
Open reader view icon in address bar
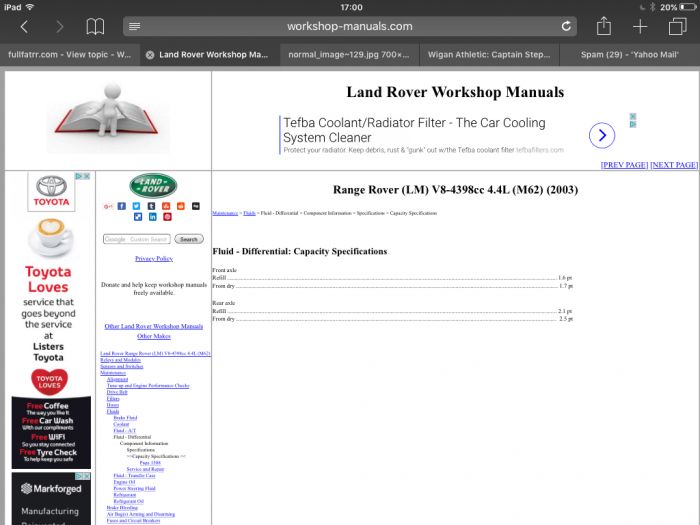click(134, 27)
